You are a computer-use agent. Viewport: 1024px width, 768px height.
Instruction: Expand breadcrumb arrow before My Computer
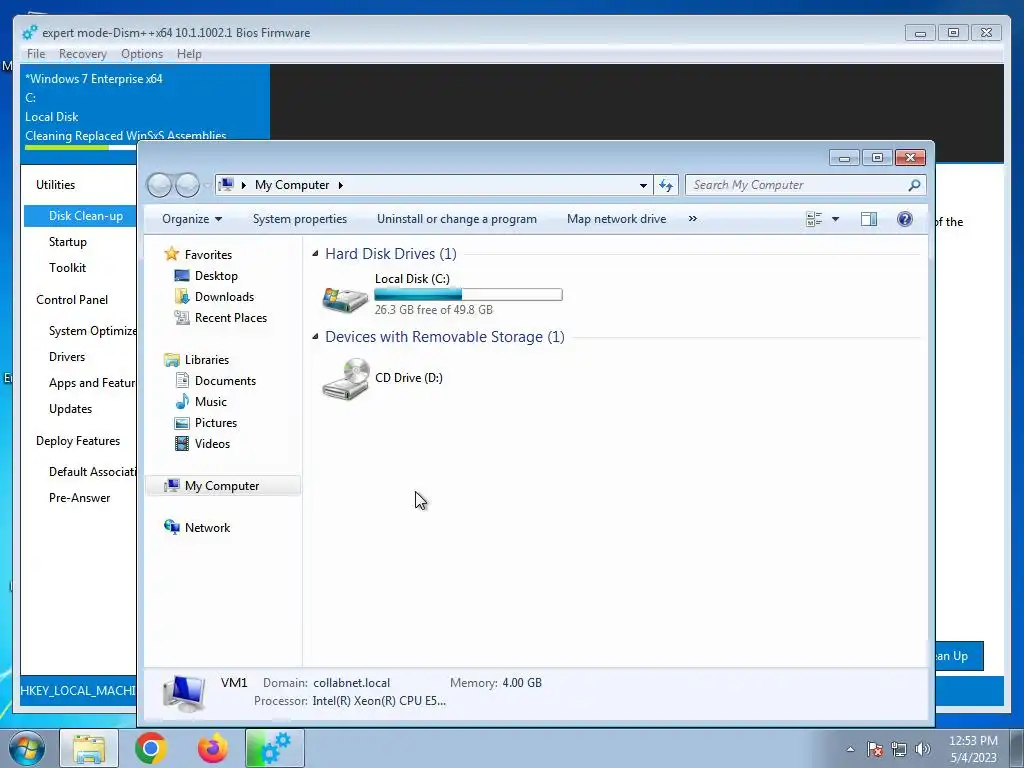tap(244, 185)
